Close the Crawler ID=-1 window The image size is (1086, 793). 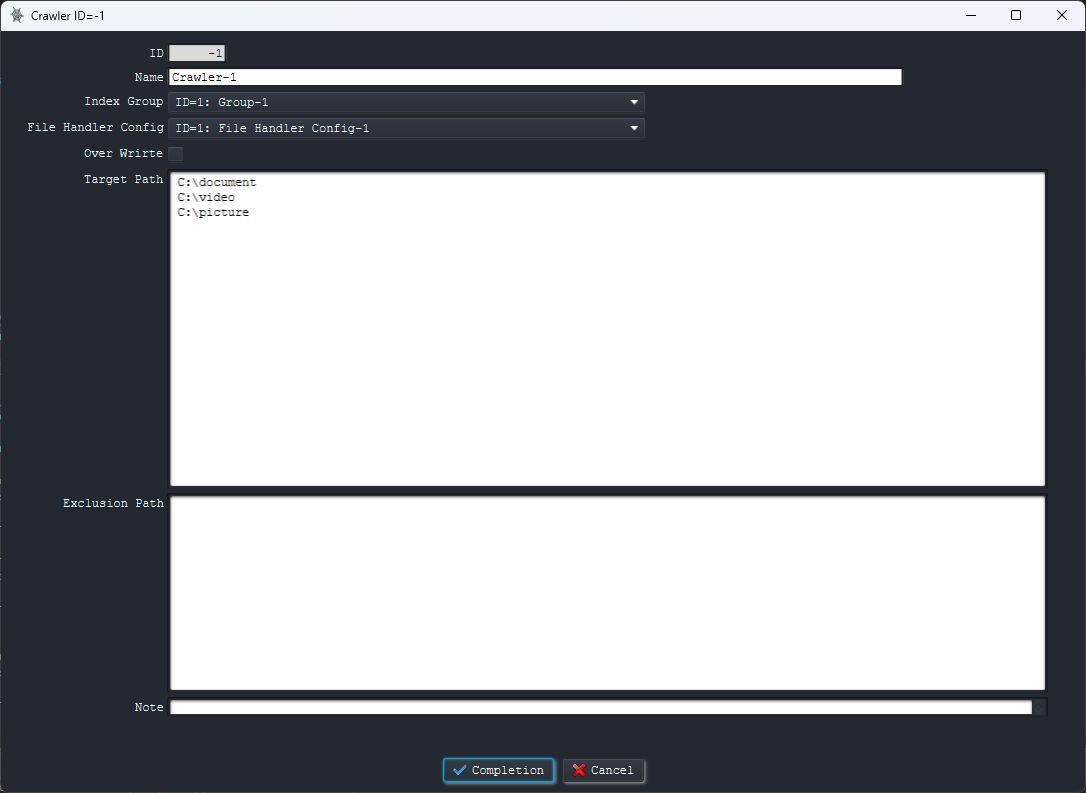[x=1062, y=16]
